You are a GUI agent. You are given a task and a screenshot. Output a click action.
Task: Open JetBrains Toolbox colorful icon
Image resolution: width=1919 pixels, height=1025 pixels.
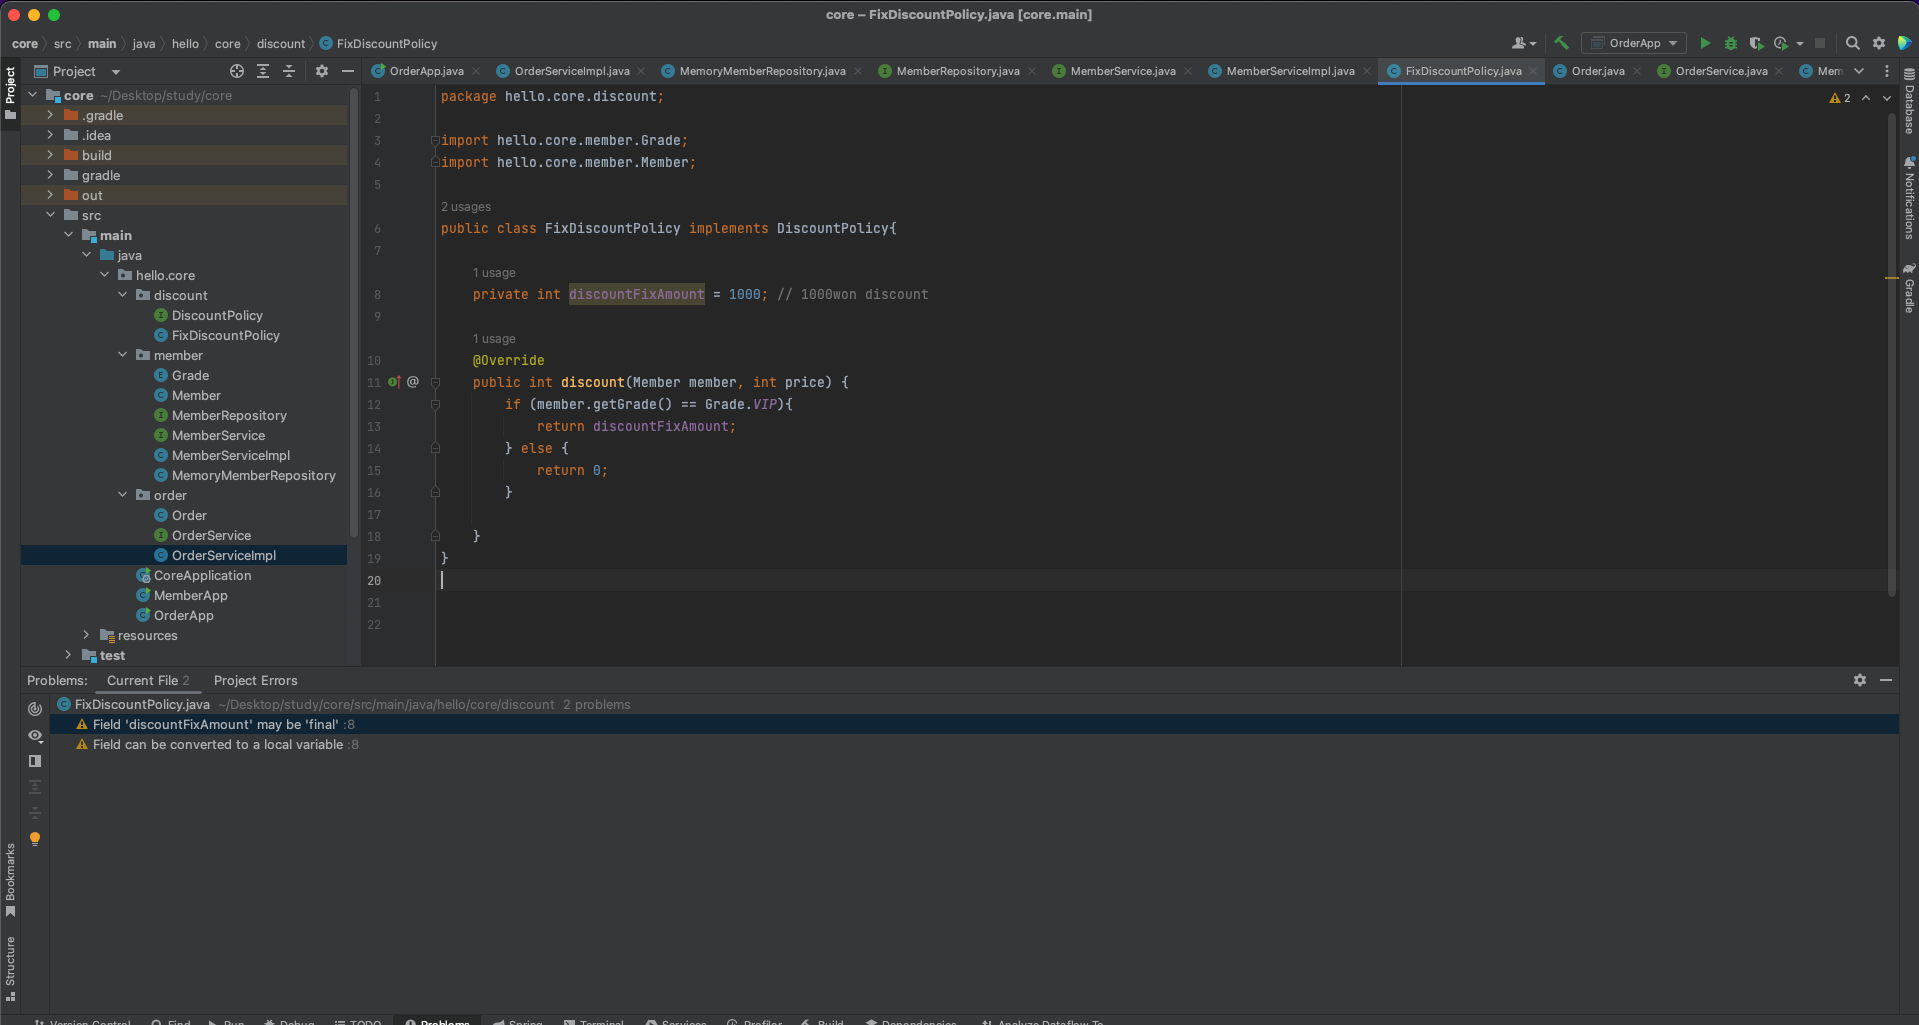click(x=1905, y=43)
